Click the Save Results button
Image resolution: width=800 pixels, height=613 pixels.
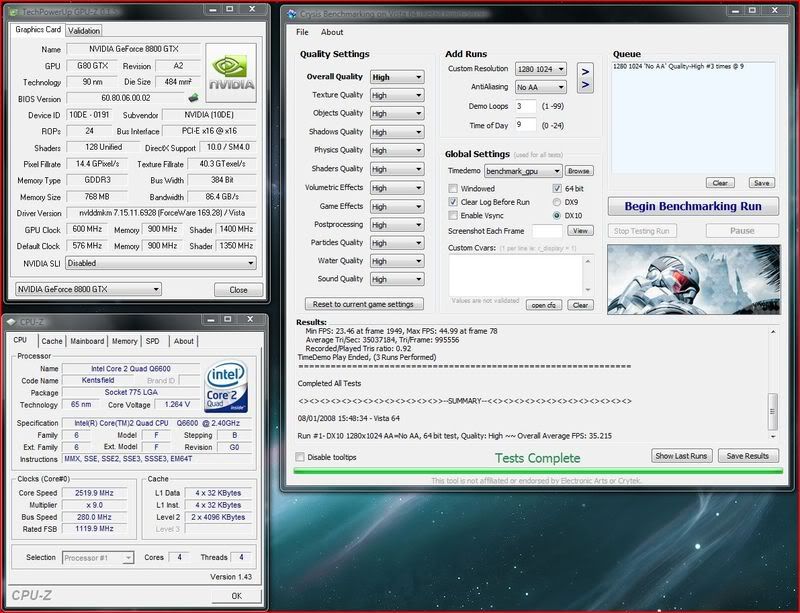(x=748, y=456)
